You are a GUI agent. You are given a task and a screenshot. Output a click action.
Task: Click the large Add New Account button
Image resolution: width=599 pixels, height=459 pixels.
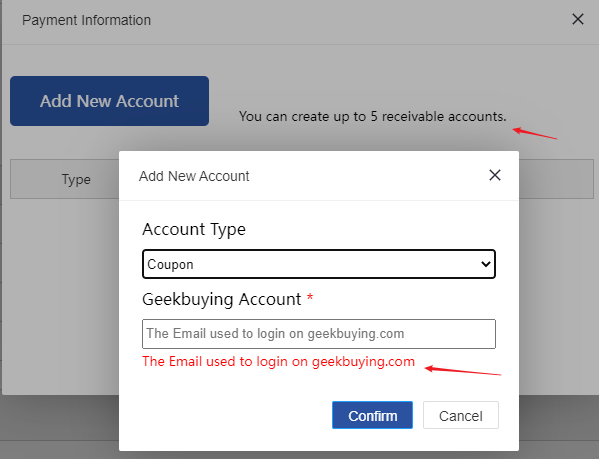click(109, 101)
